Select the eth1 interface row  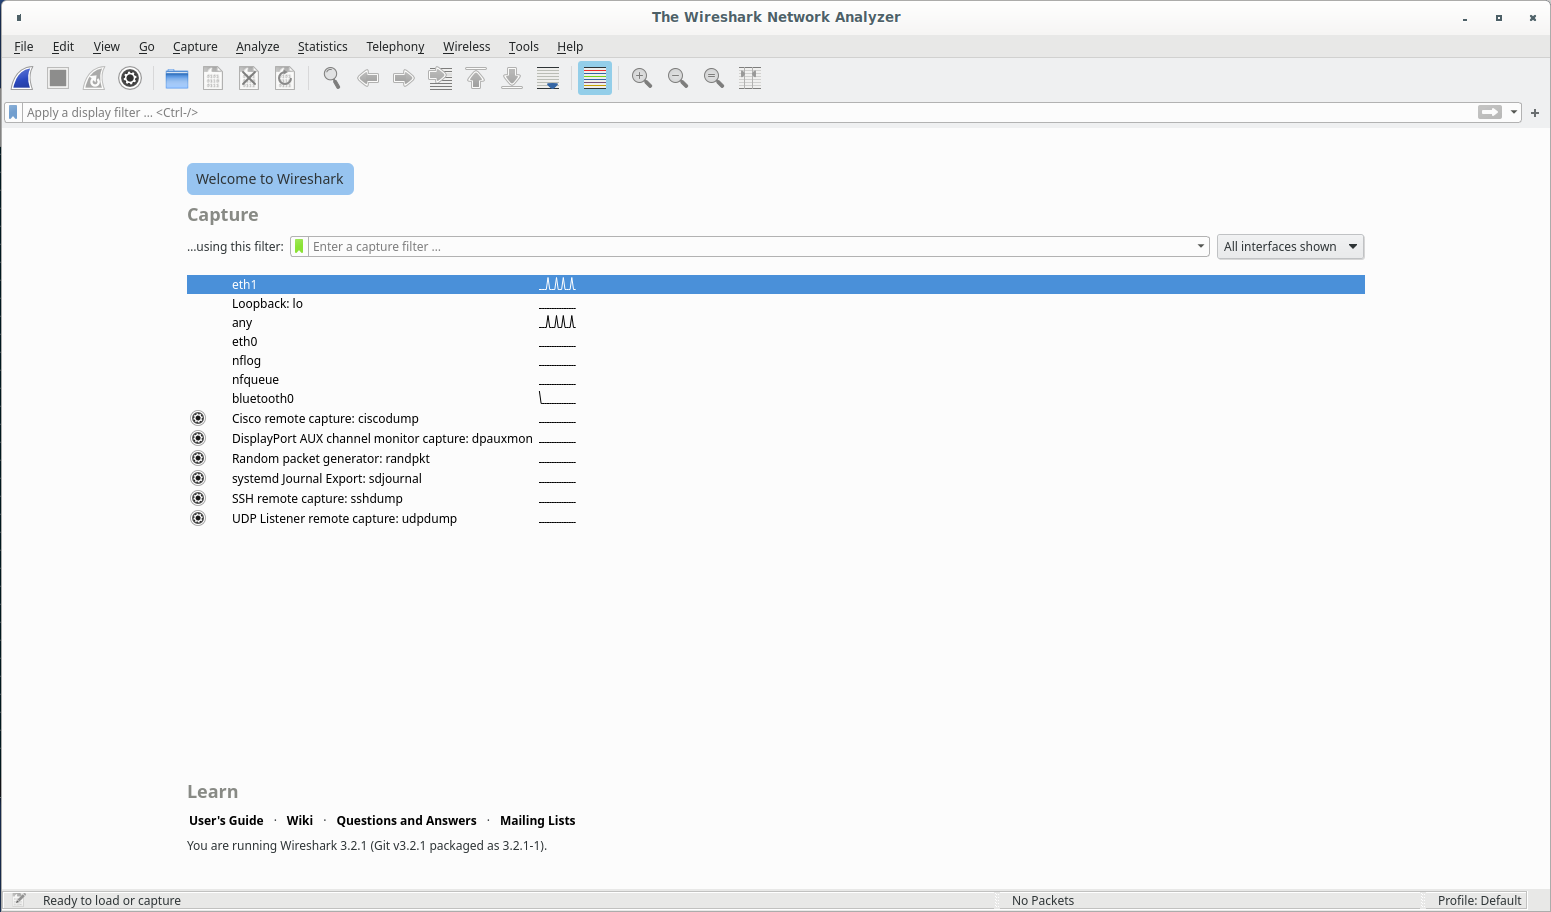tap(776, 284)
